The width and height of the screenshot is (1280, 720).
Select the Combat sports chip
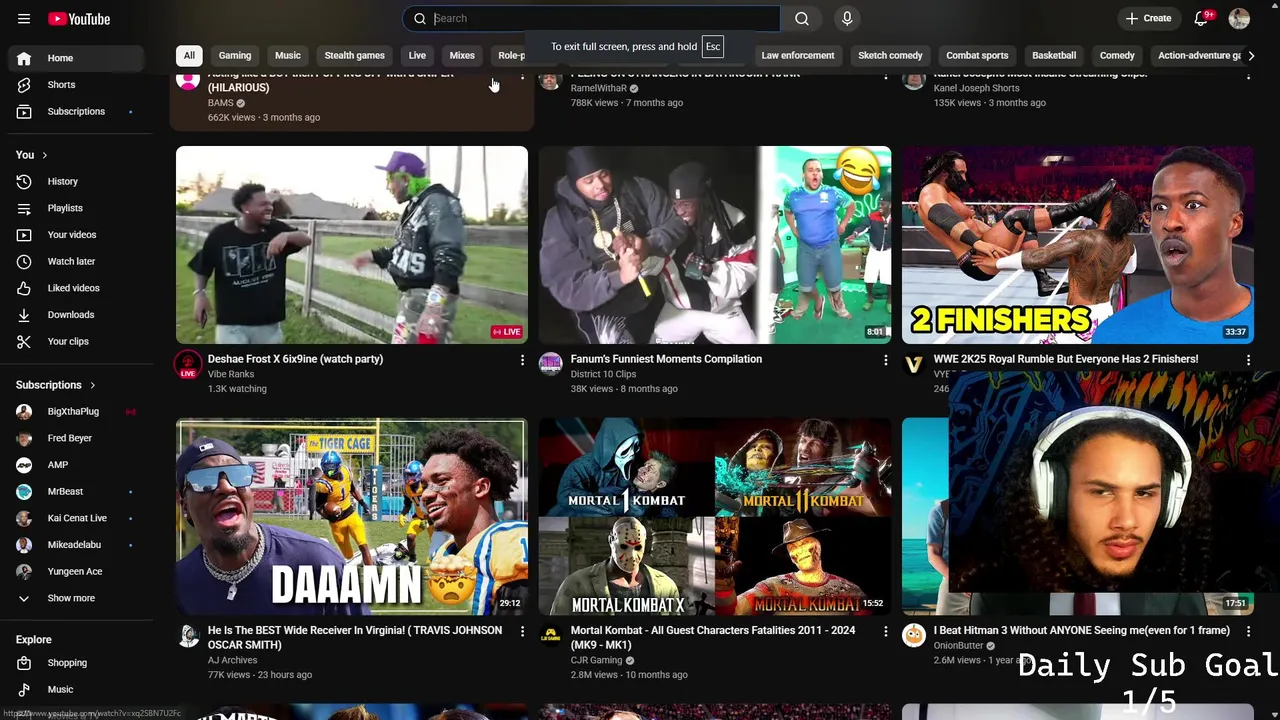[977, 55]
